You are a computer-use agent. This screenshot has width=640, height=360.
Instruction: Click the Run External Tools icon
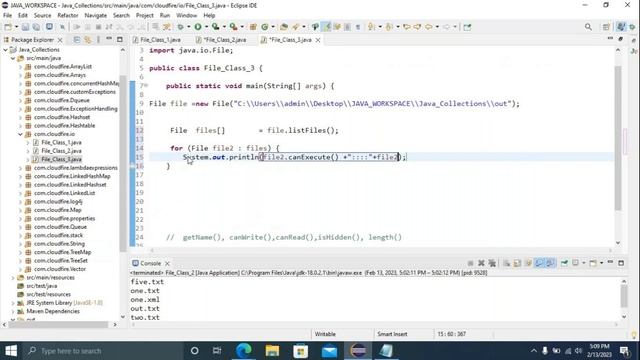[x=233, y=27]
